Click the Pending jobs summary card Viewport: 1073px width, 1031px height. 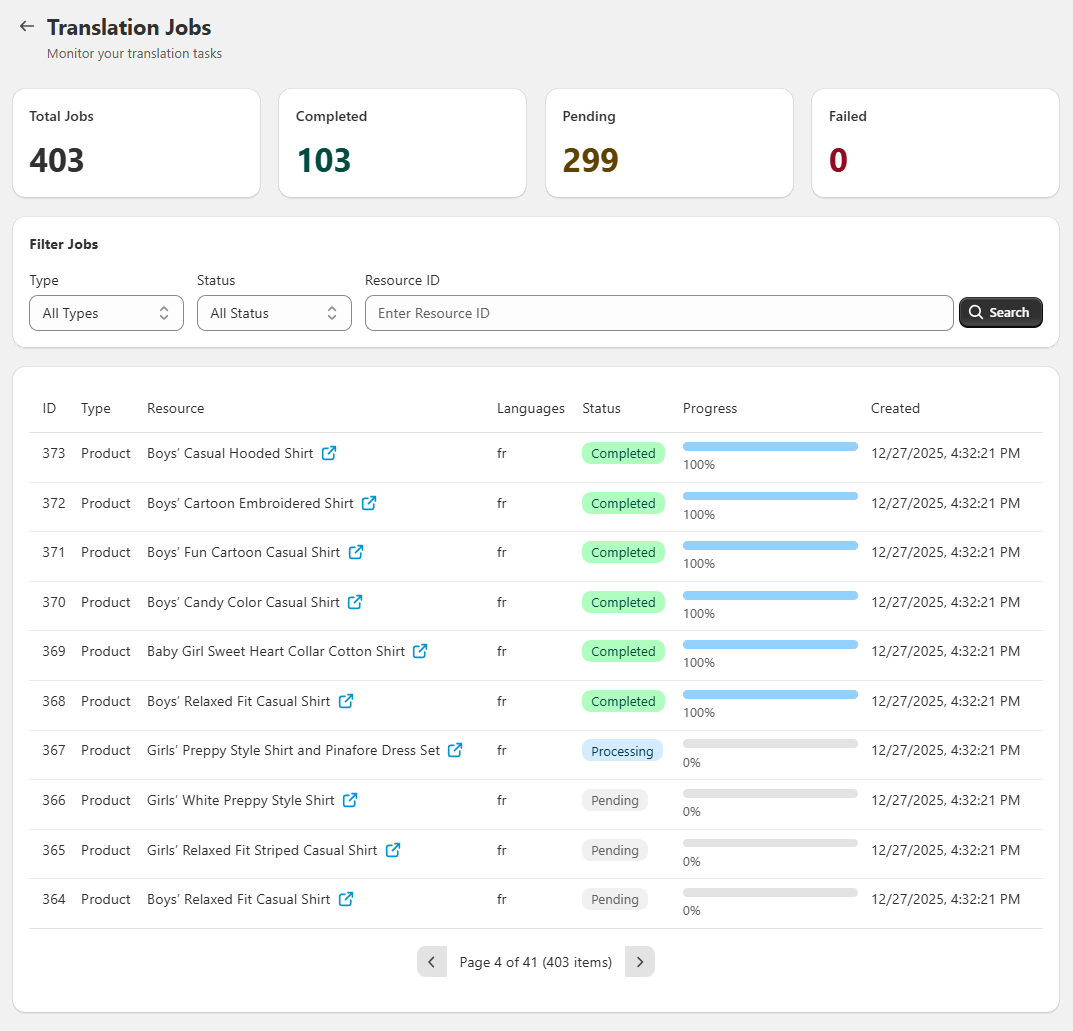pos(669,143)
